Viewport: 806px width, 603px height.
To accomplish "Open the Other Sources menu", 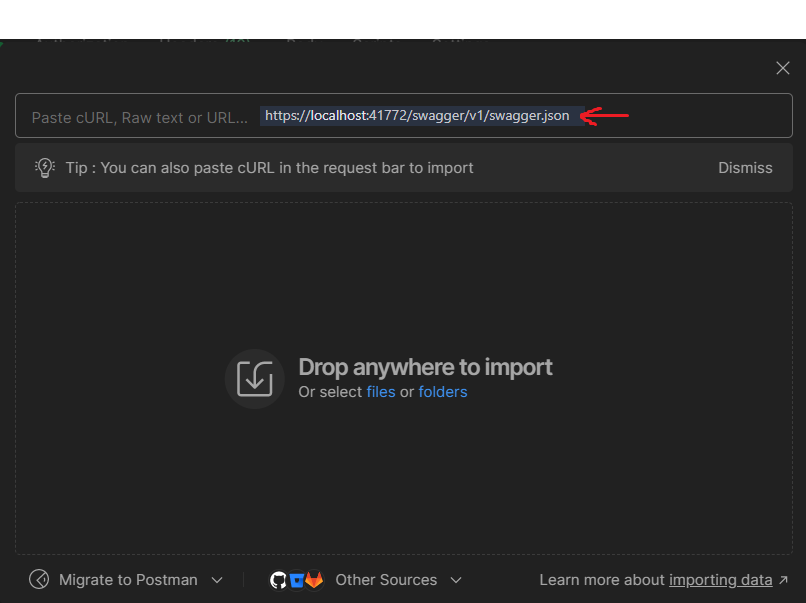I will coord(386,580).
